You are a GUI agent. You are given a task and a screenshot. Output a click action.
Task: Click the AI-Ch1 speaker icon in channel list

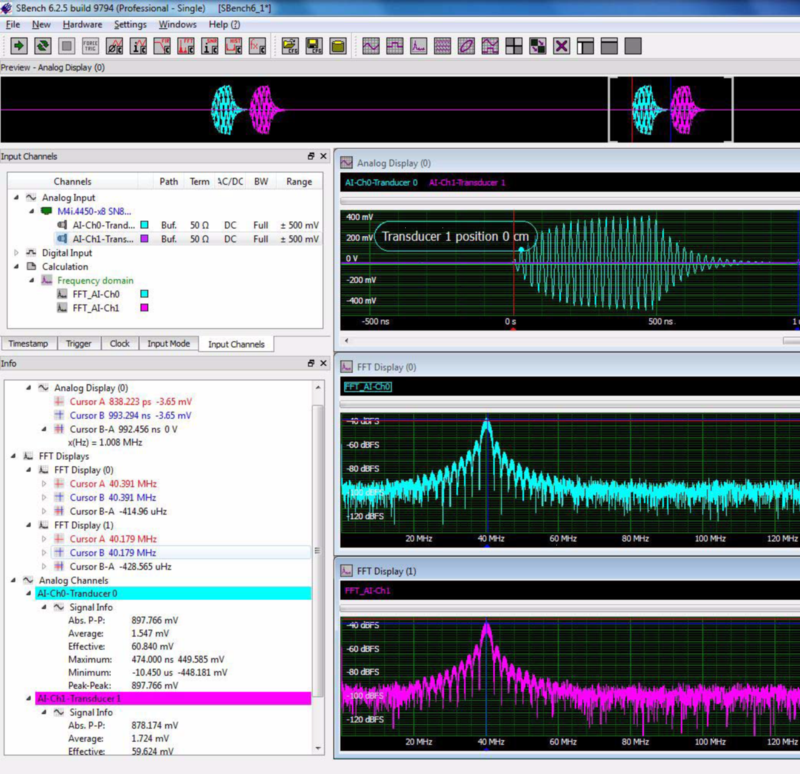pos(61,239)
